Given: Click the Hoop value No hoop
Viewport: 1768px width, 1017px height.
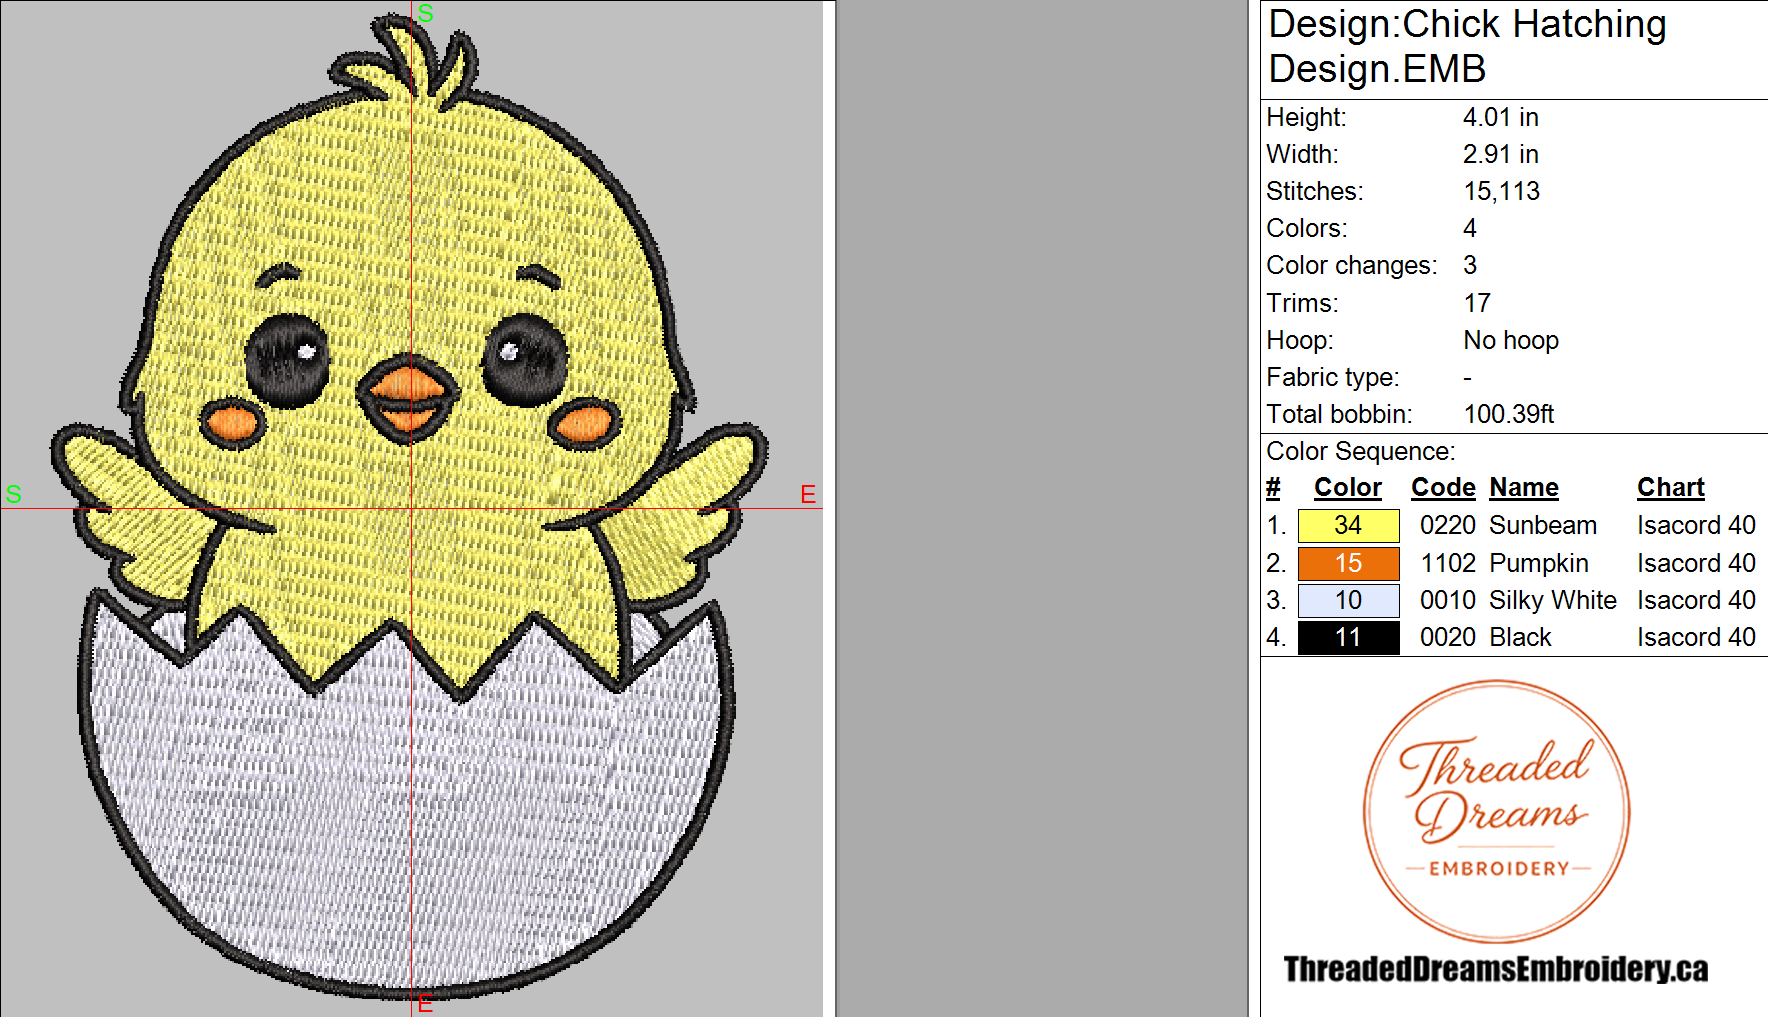Looking at the screenshot, I should tap(1511, 340).
